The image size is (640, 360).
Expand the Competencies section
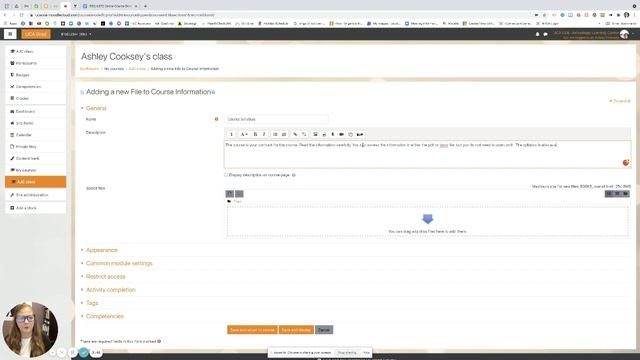point(104,316)
